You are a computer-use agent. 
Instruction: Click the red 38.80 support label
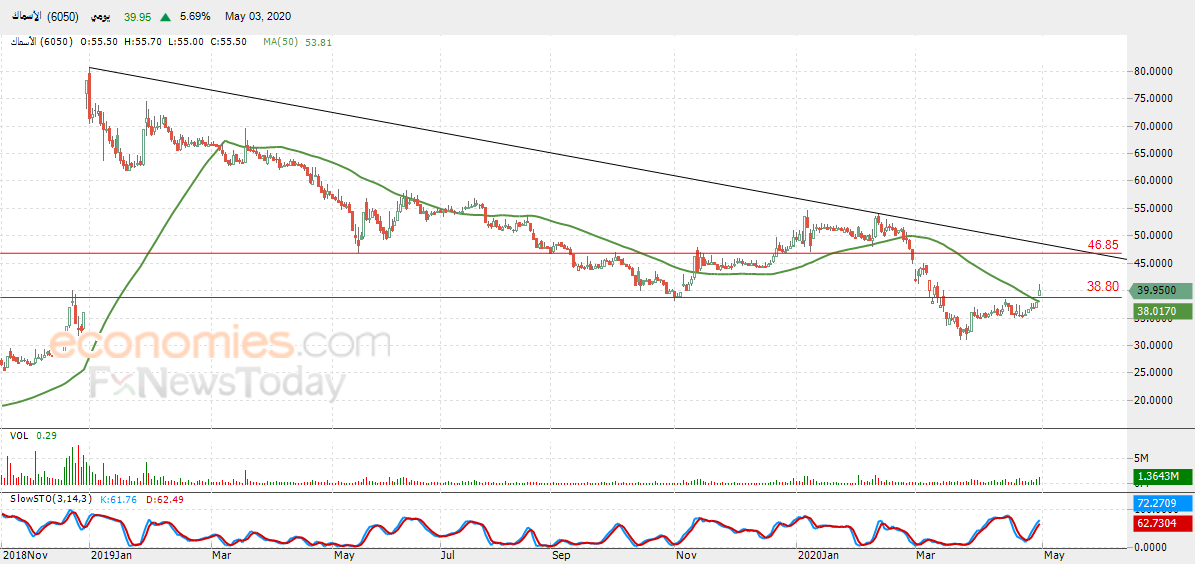point(1103,287)
